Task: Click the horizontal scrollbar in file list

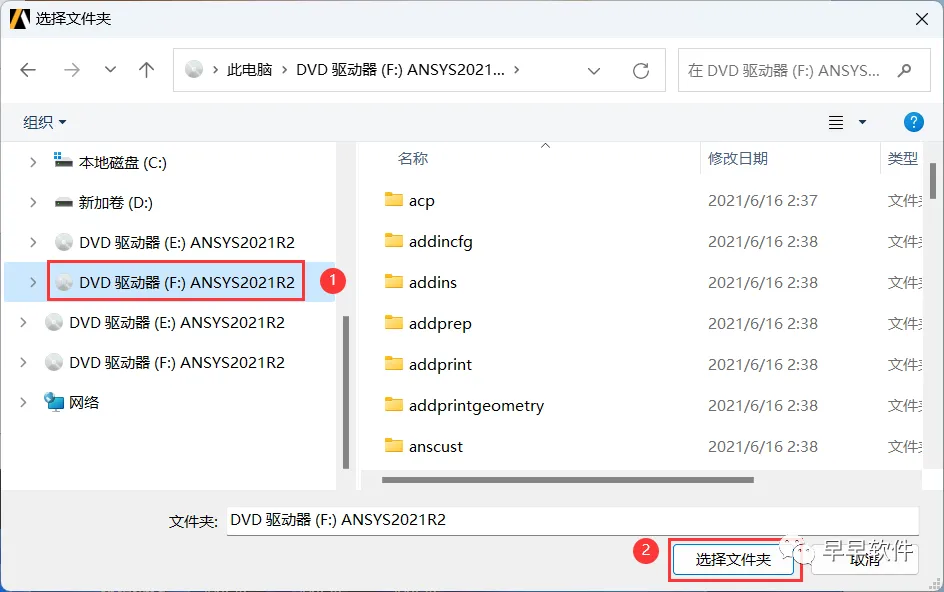Action: tap(567, 480)
